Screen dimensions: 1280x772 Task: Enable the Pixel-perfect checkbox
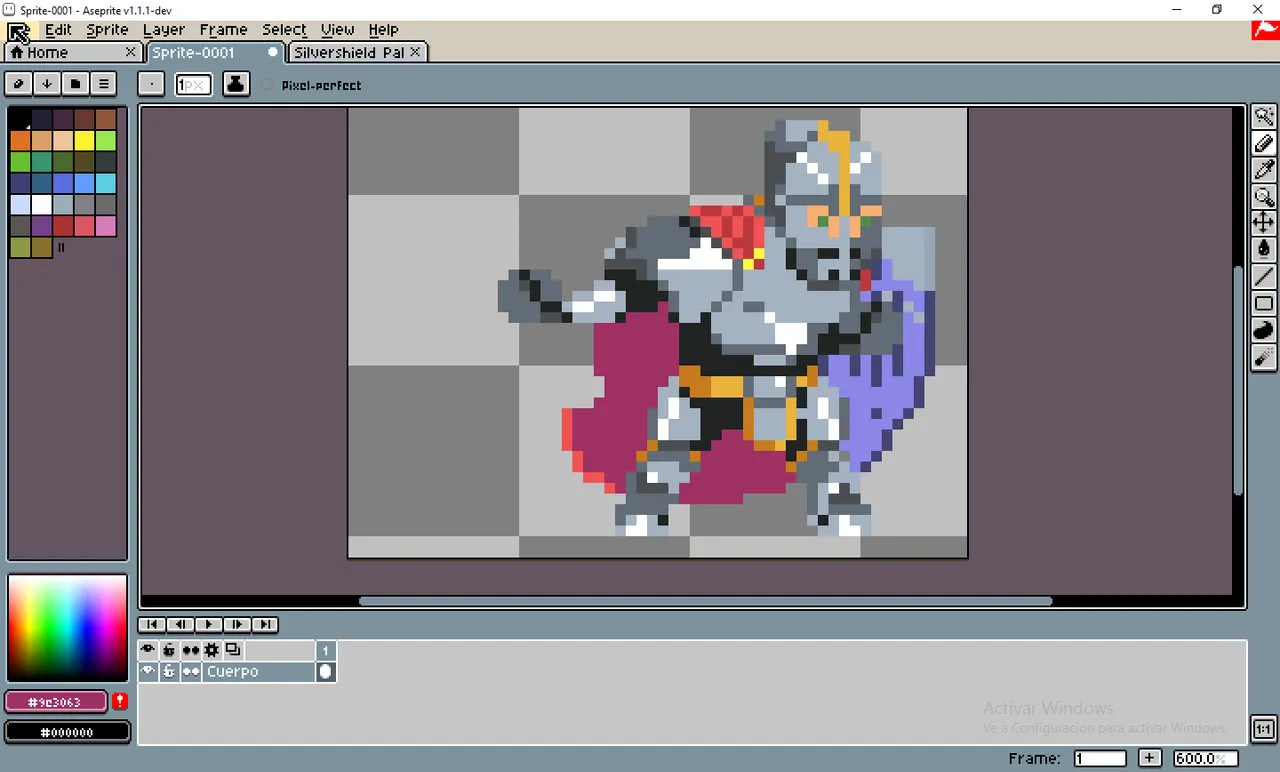coord(268,85)
